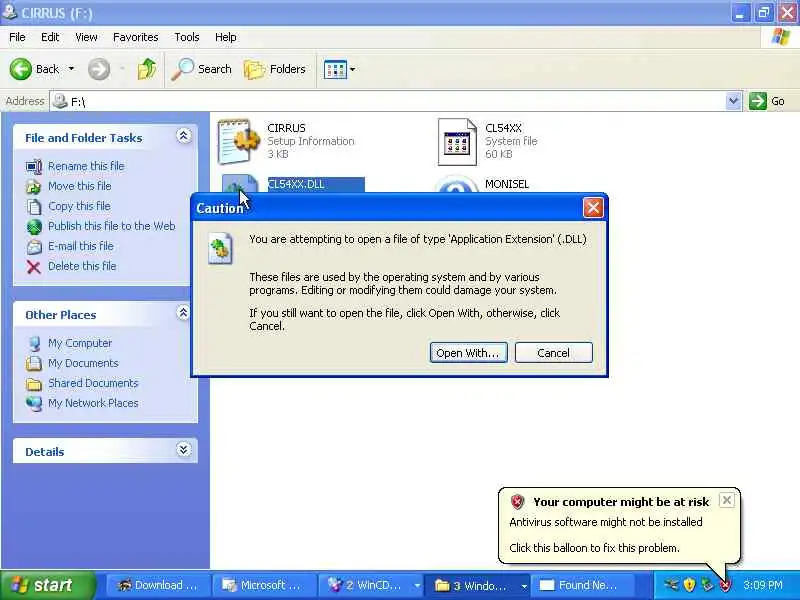800x600 pixels.
Task: Click Copy this file link
Action: [79, 206]
